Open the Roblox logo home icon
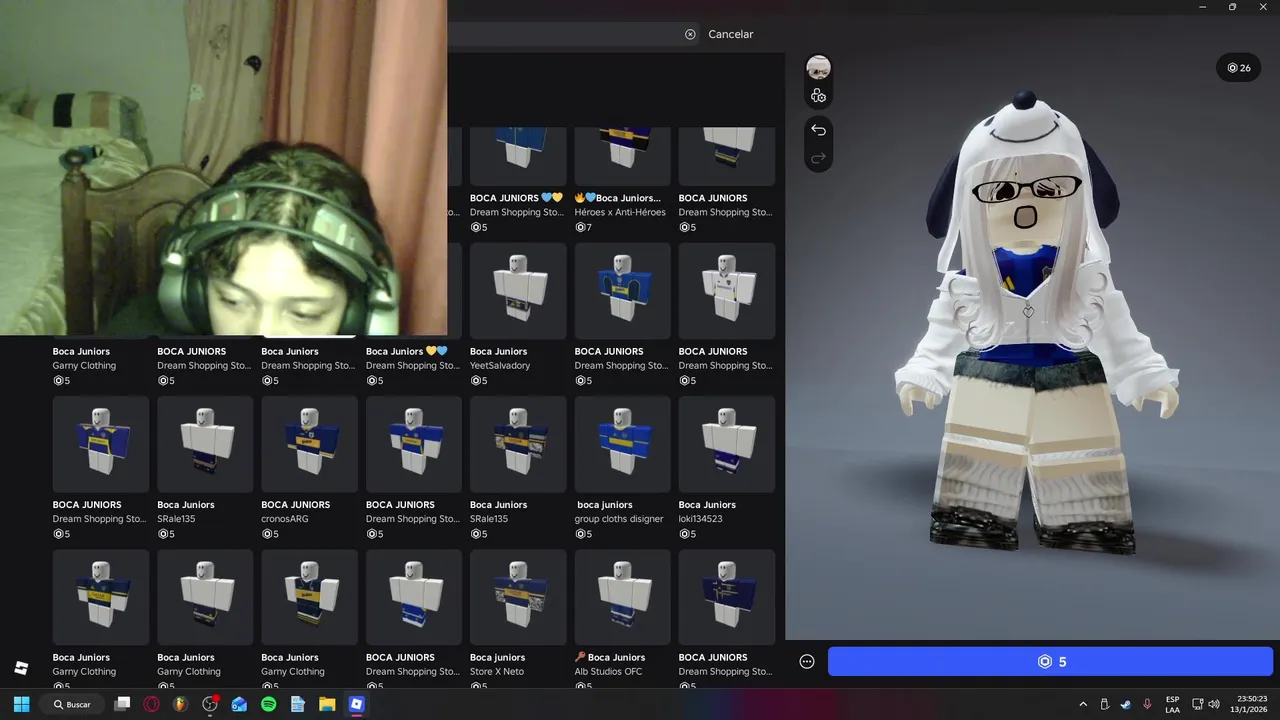The height and width of the screenshot is (720, 1280). tap(21, 667)
